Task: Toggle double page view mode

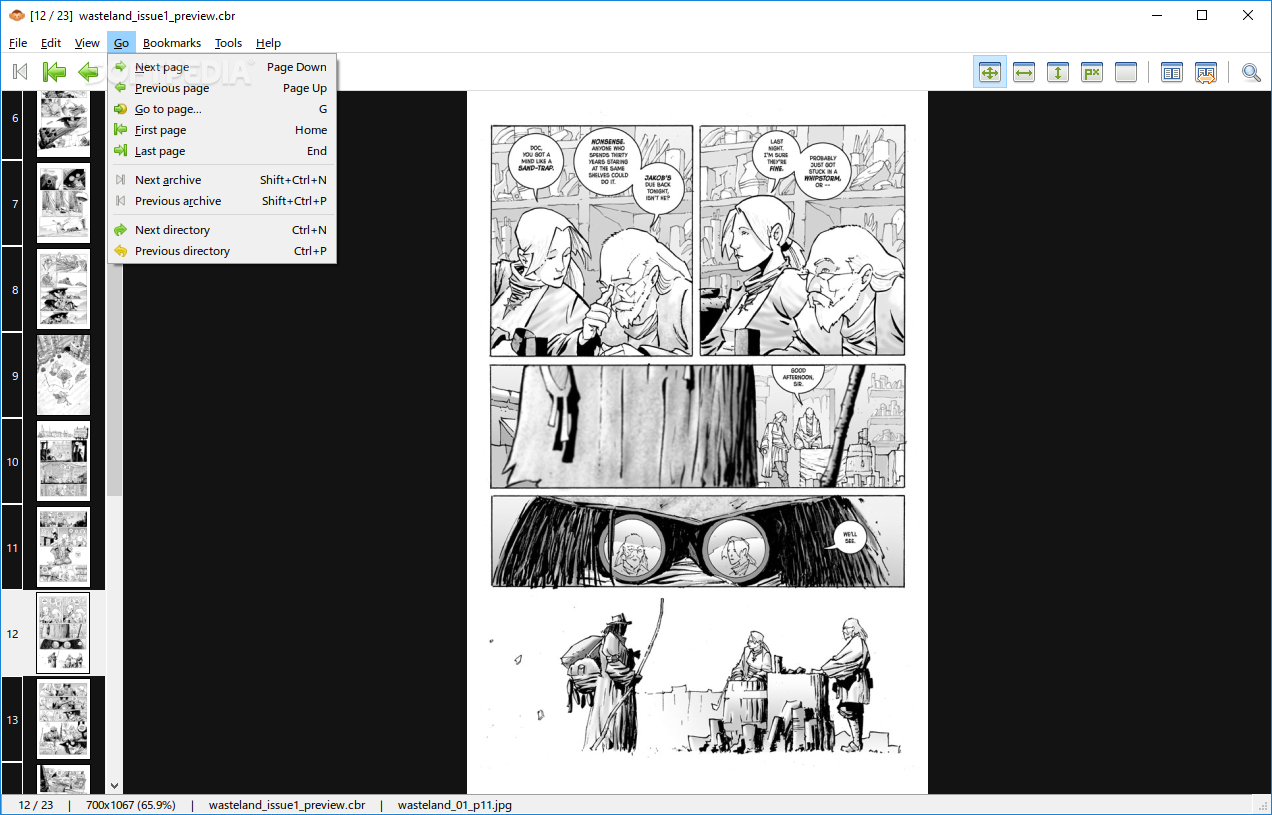Action: pos(1172,72)
